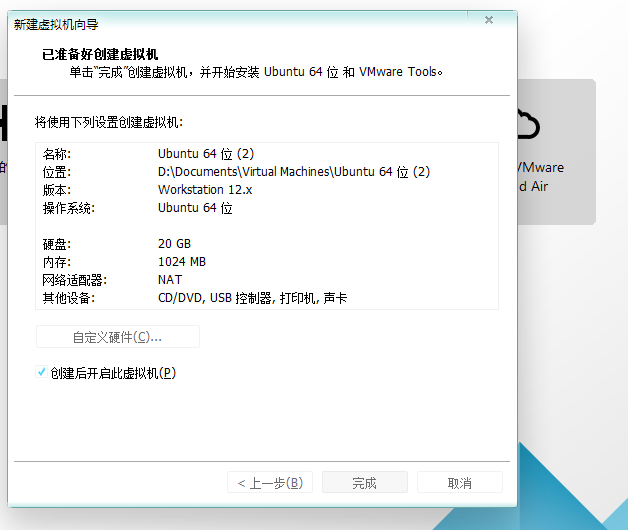This screenshot has width=628, height=530.
Task: Click the VMware Air text in background window
Action: (x=540, y=177)
